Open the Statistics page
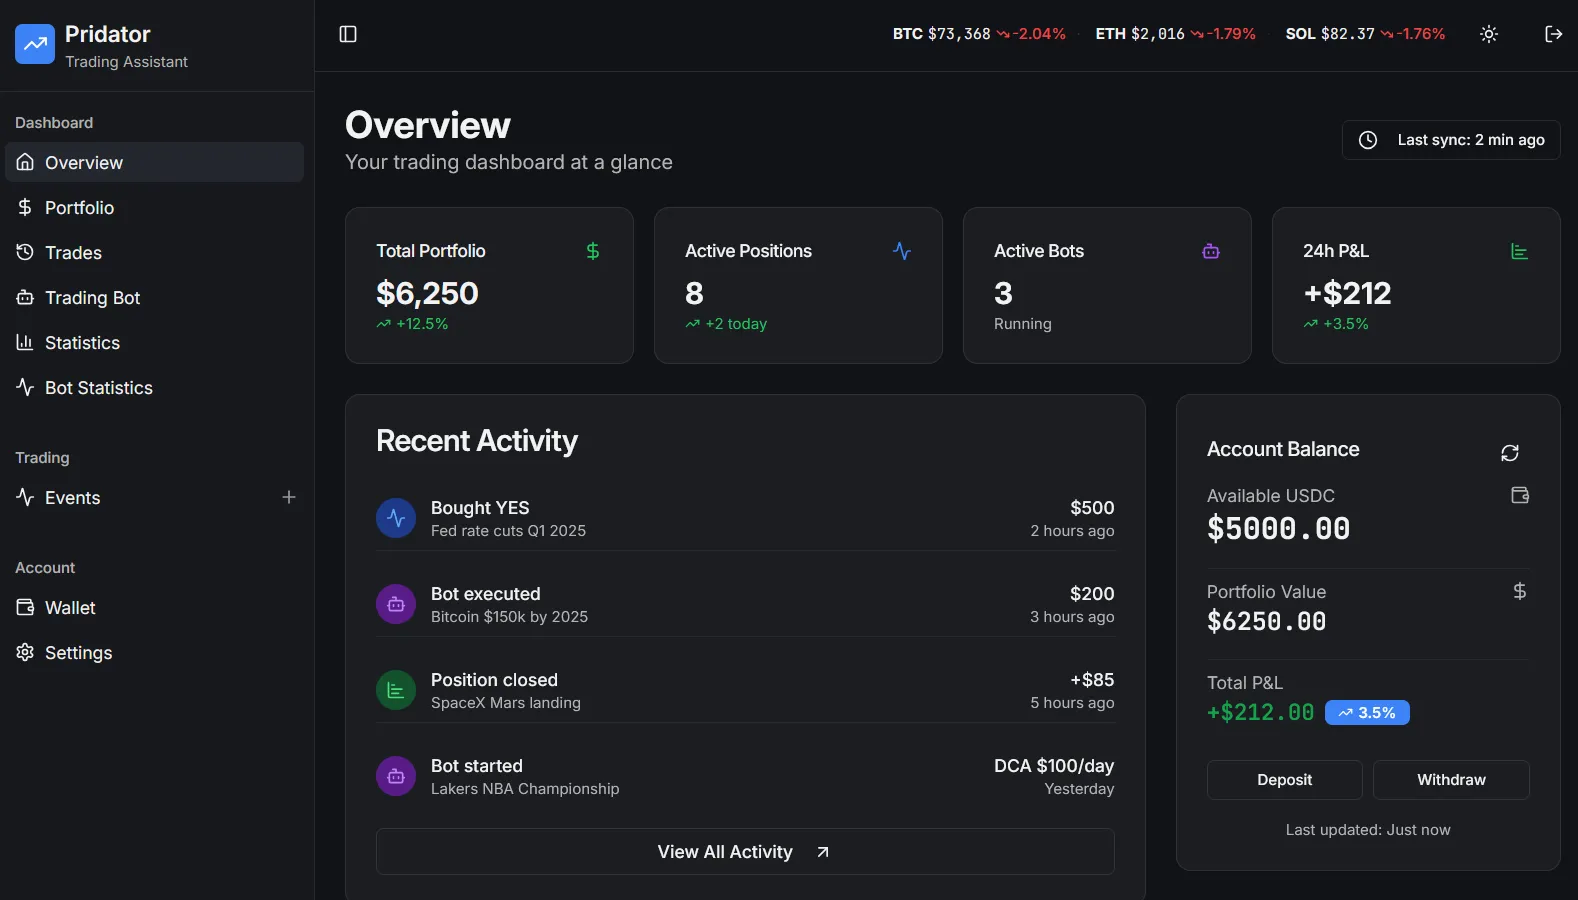Screen dimensions: 1578x900 coord(154,342)
